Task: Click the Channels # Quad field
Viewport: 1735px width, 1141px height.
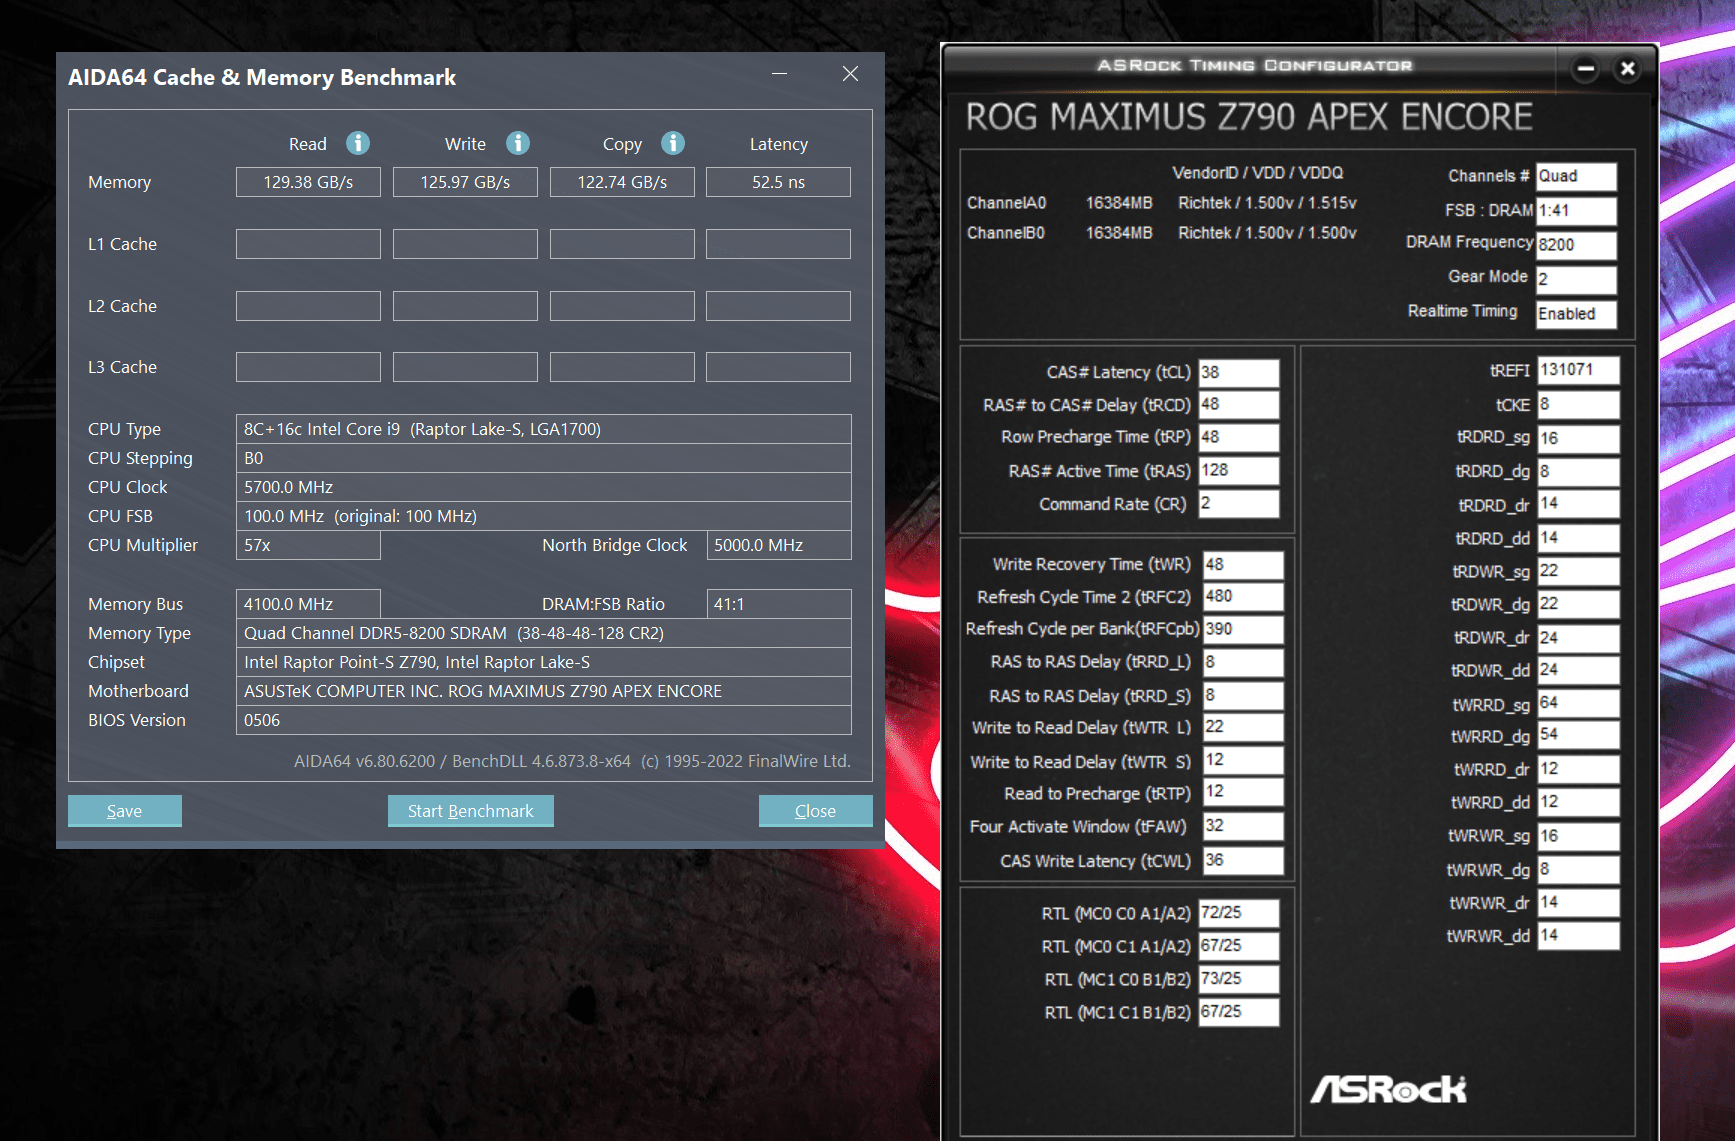Action: coord(1576,176)
